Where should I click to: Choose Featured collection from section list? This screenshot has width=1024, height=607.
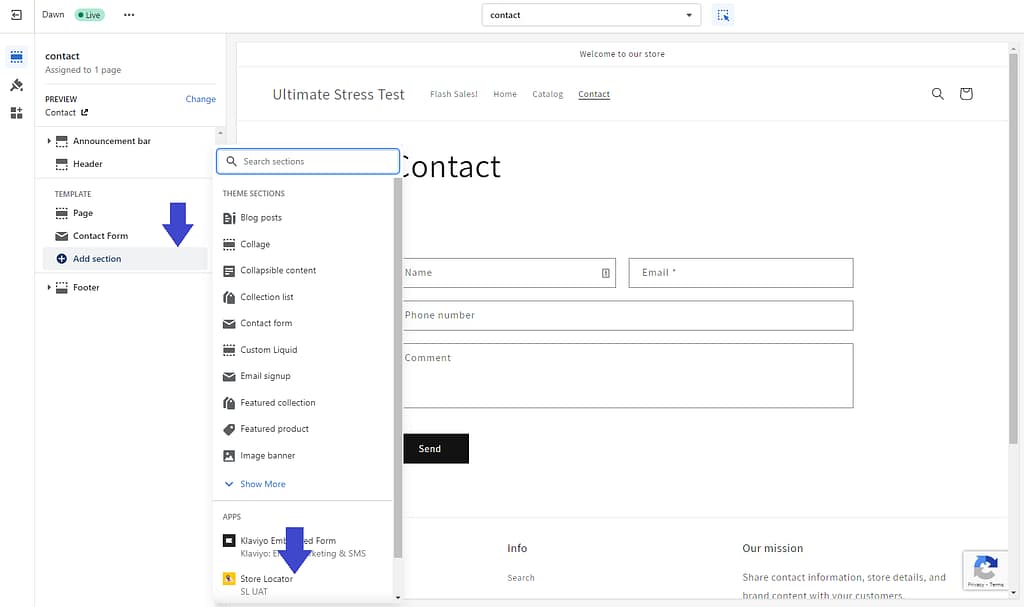277,403
